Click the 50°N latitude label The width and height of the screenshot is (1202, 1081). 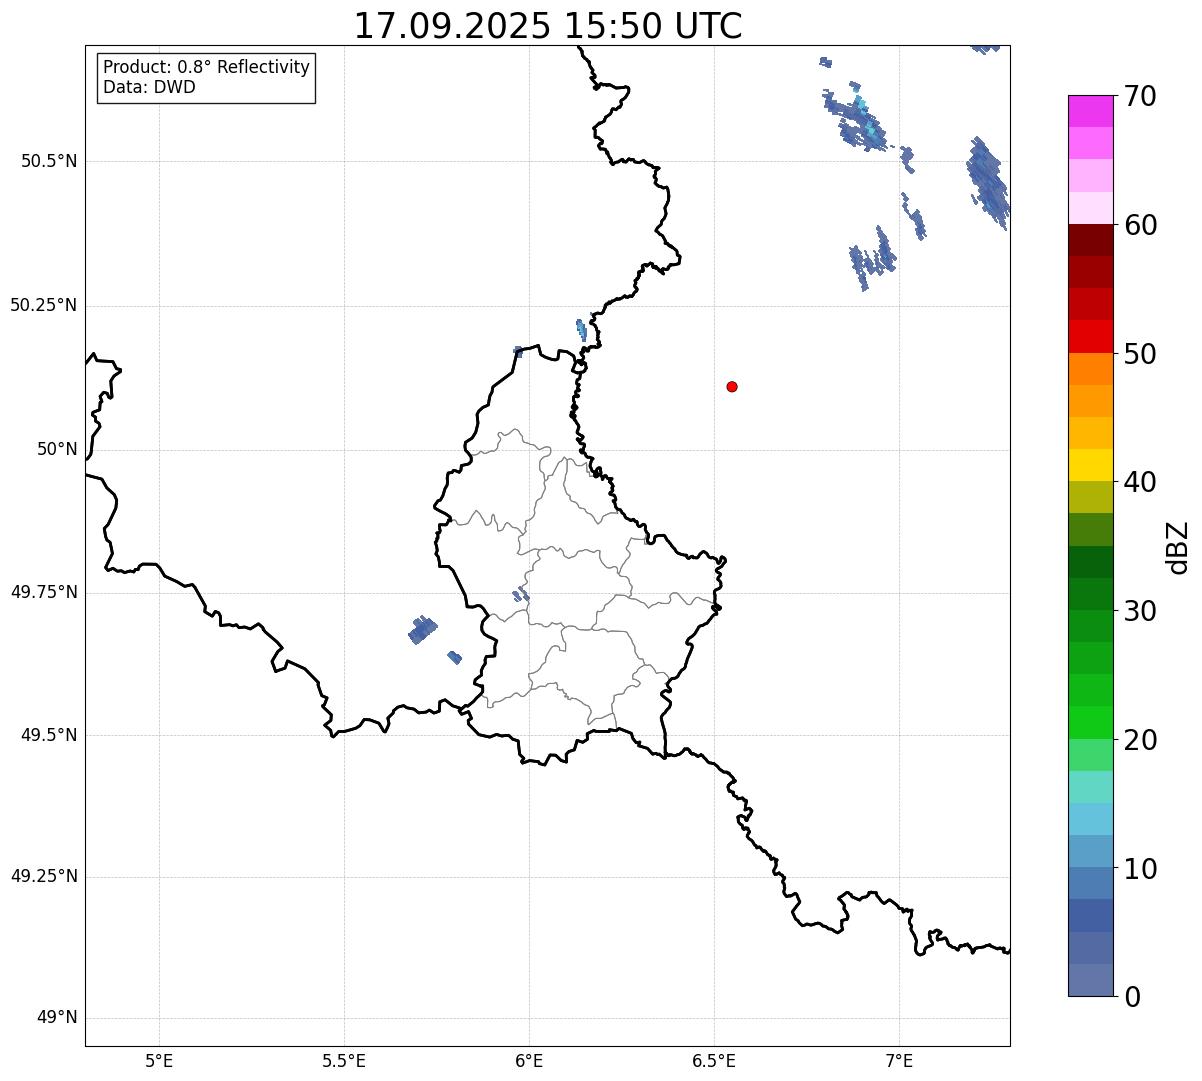tap(57, 449)
